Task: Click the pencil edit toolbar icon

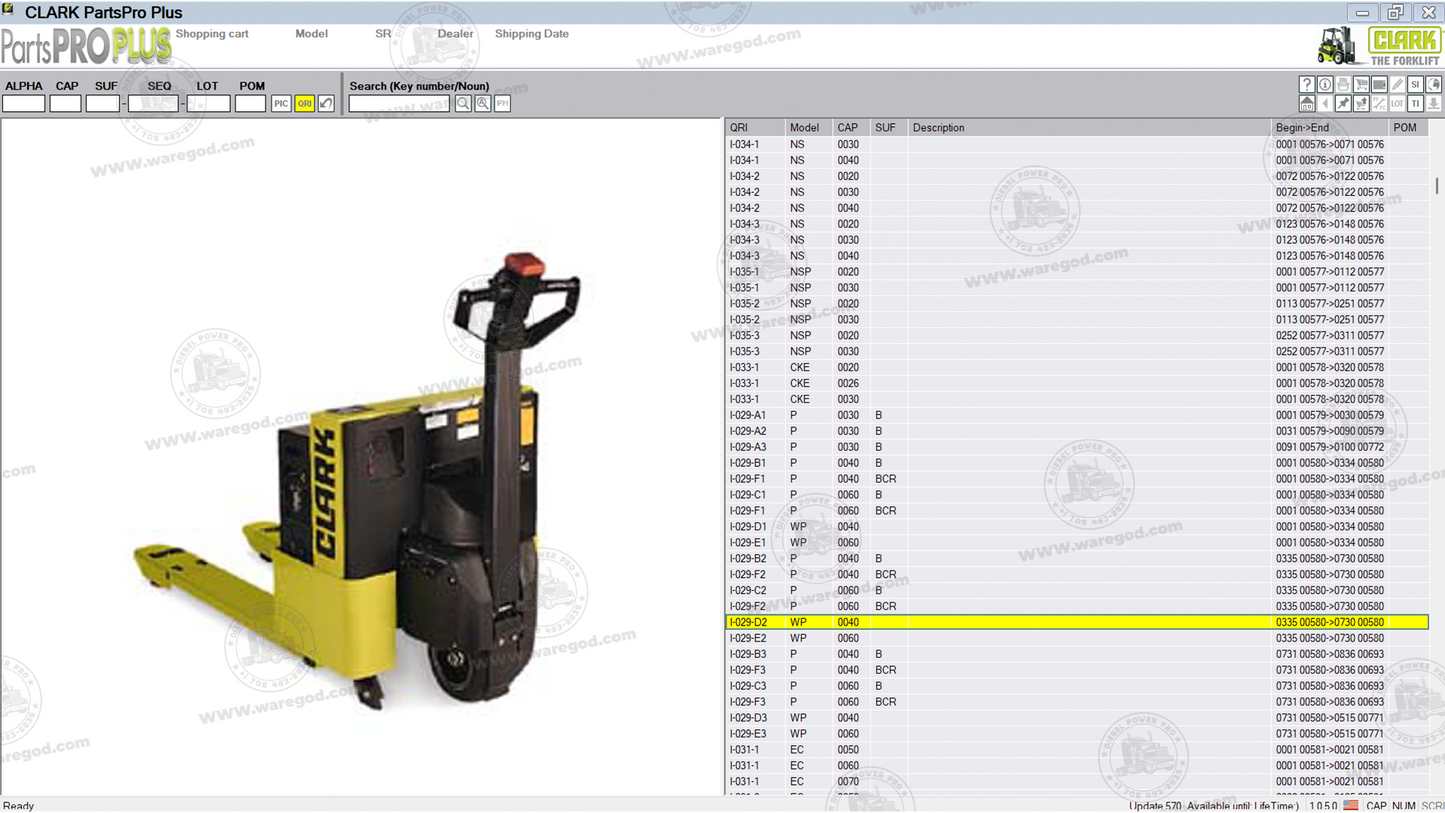Action: (1397, 84)
